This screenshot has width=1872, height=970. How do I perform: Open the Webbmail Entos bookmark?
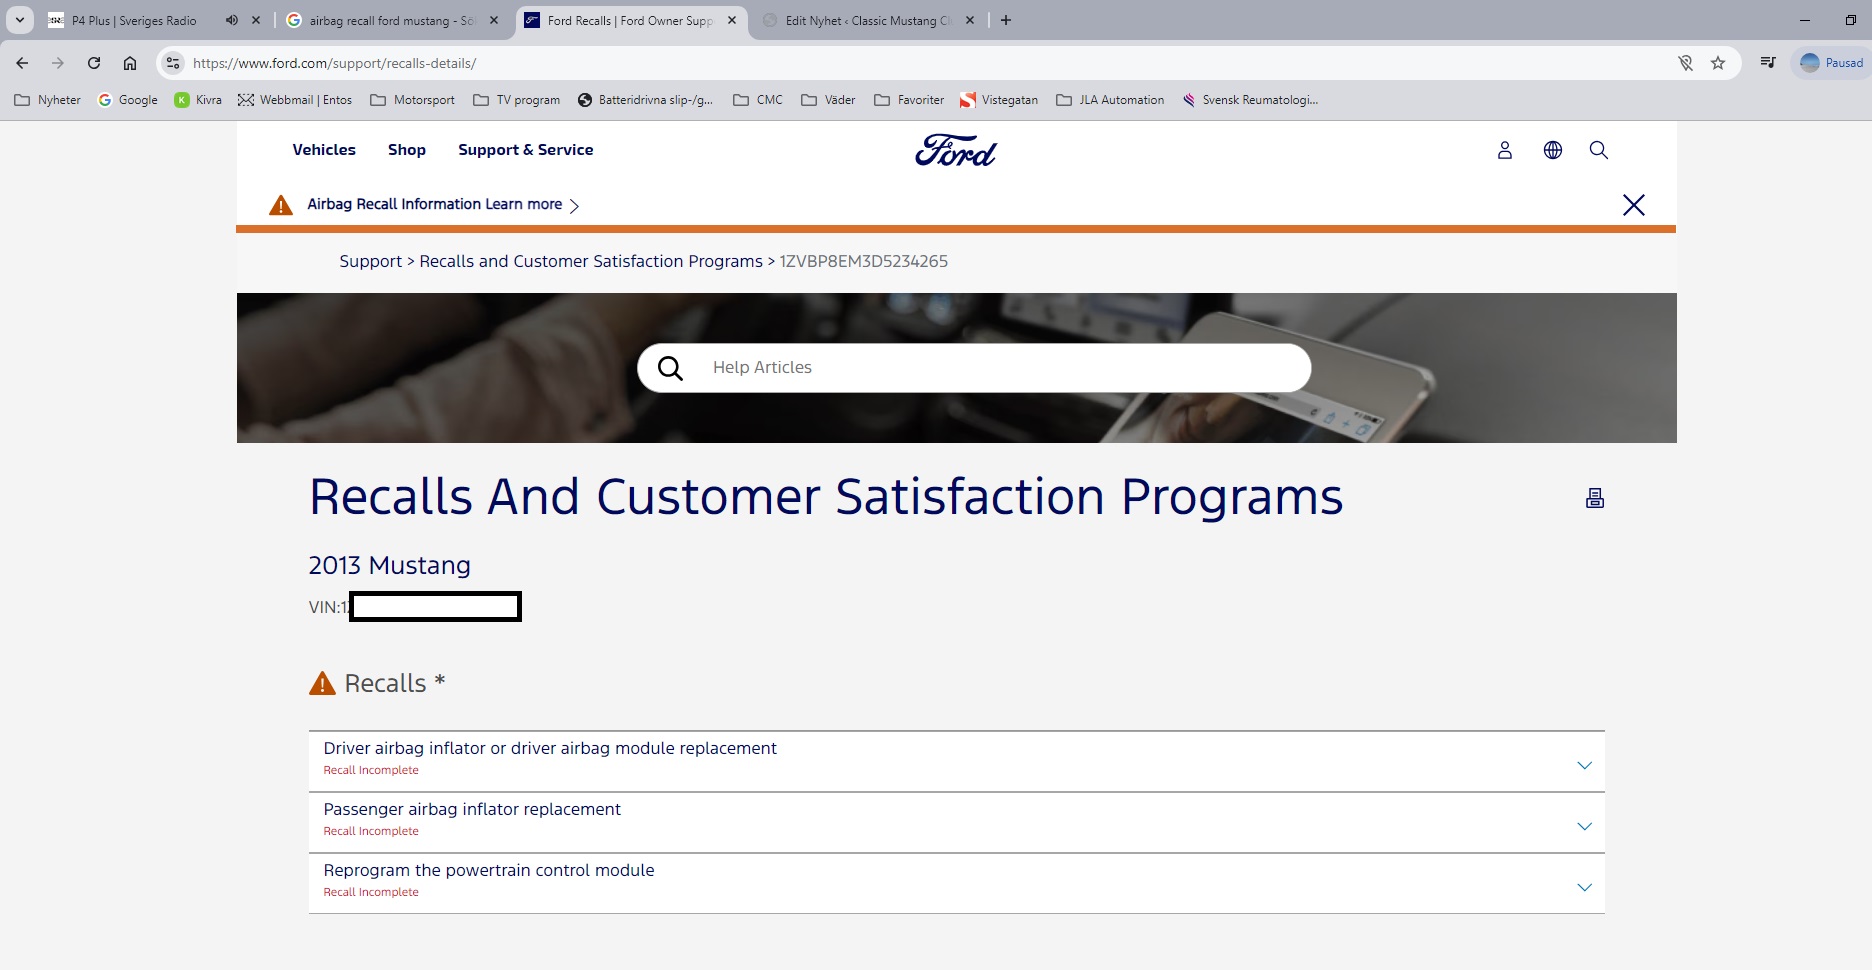(x=295, y=100)
